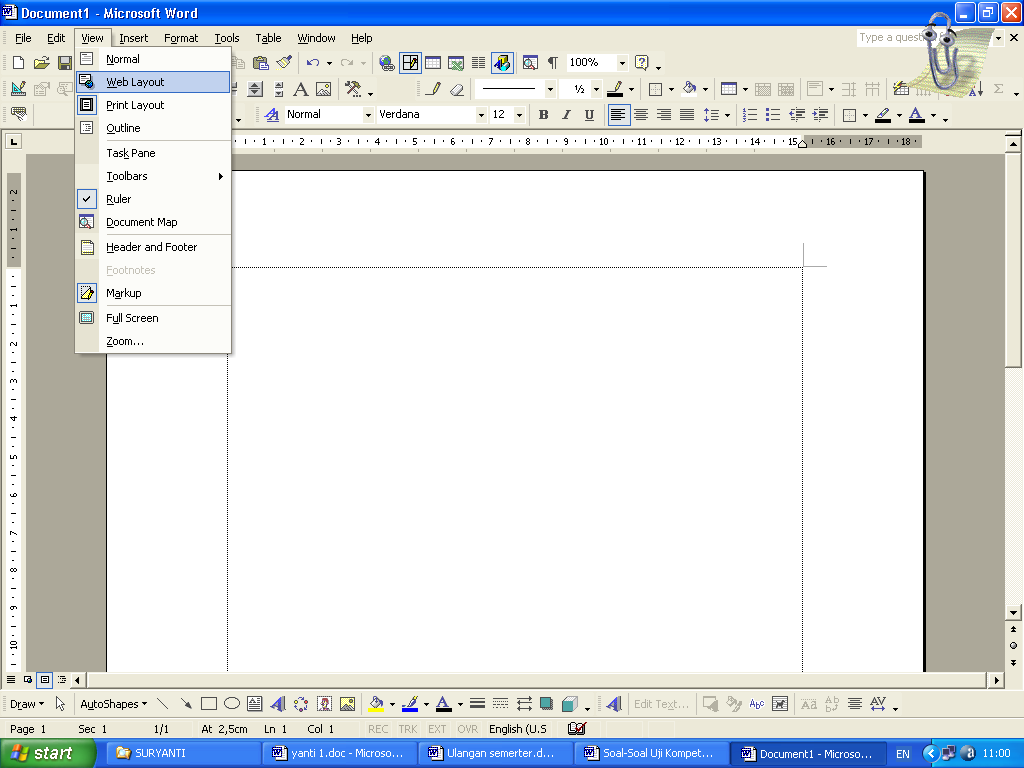Image resolution: width=1024 pixels, height=768 pixels.
Task: Click the Bullets list icon
Action: tap(773, 115)
